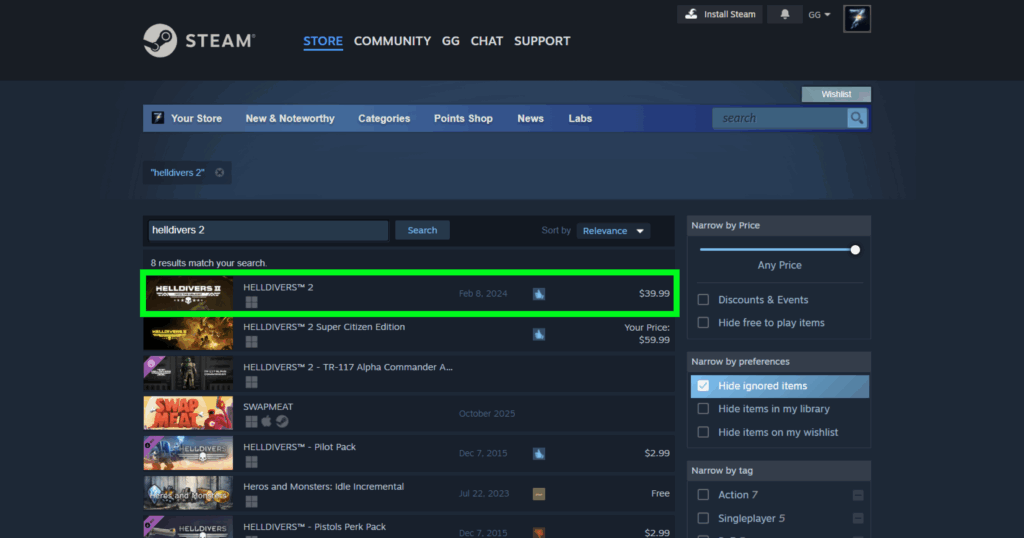Image resolution: width=1024 pixels, height=538 pixels.
Task: Toggle Discounts & Events checkbox
Action: coord(703,300)
